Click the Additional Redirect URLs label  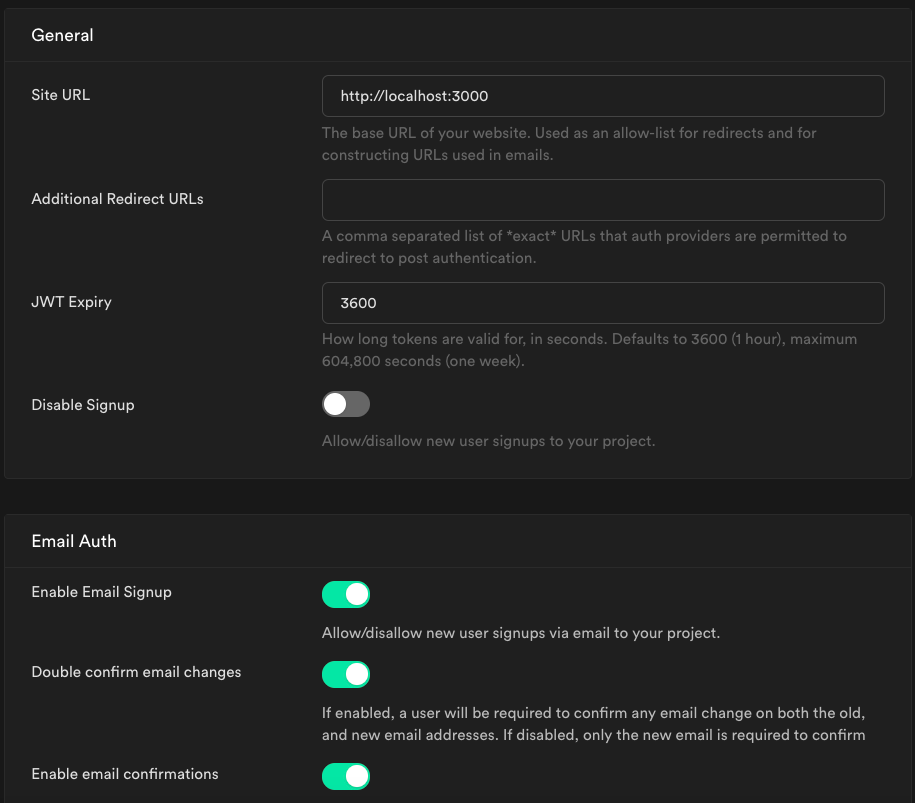coord(117,198)
